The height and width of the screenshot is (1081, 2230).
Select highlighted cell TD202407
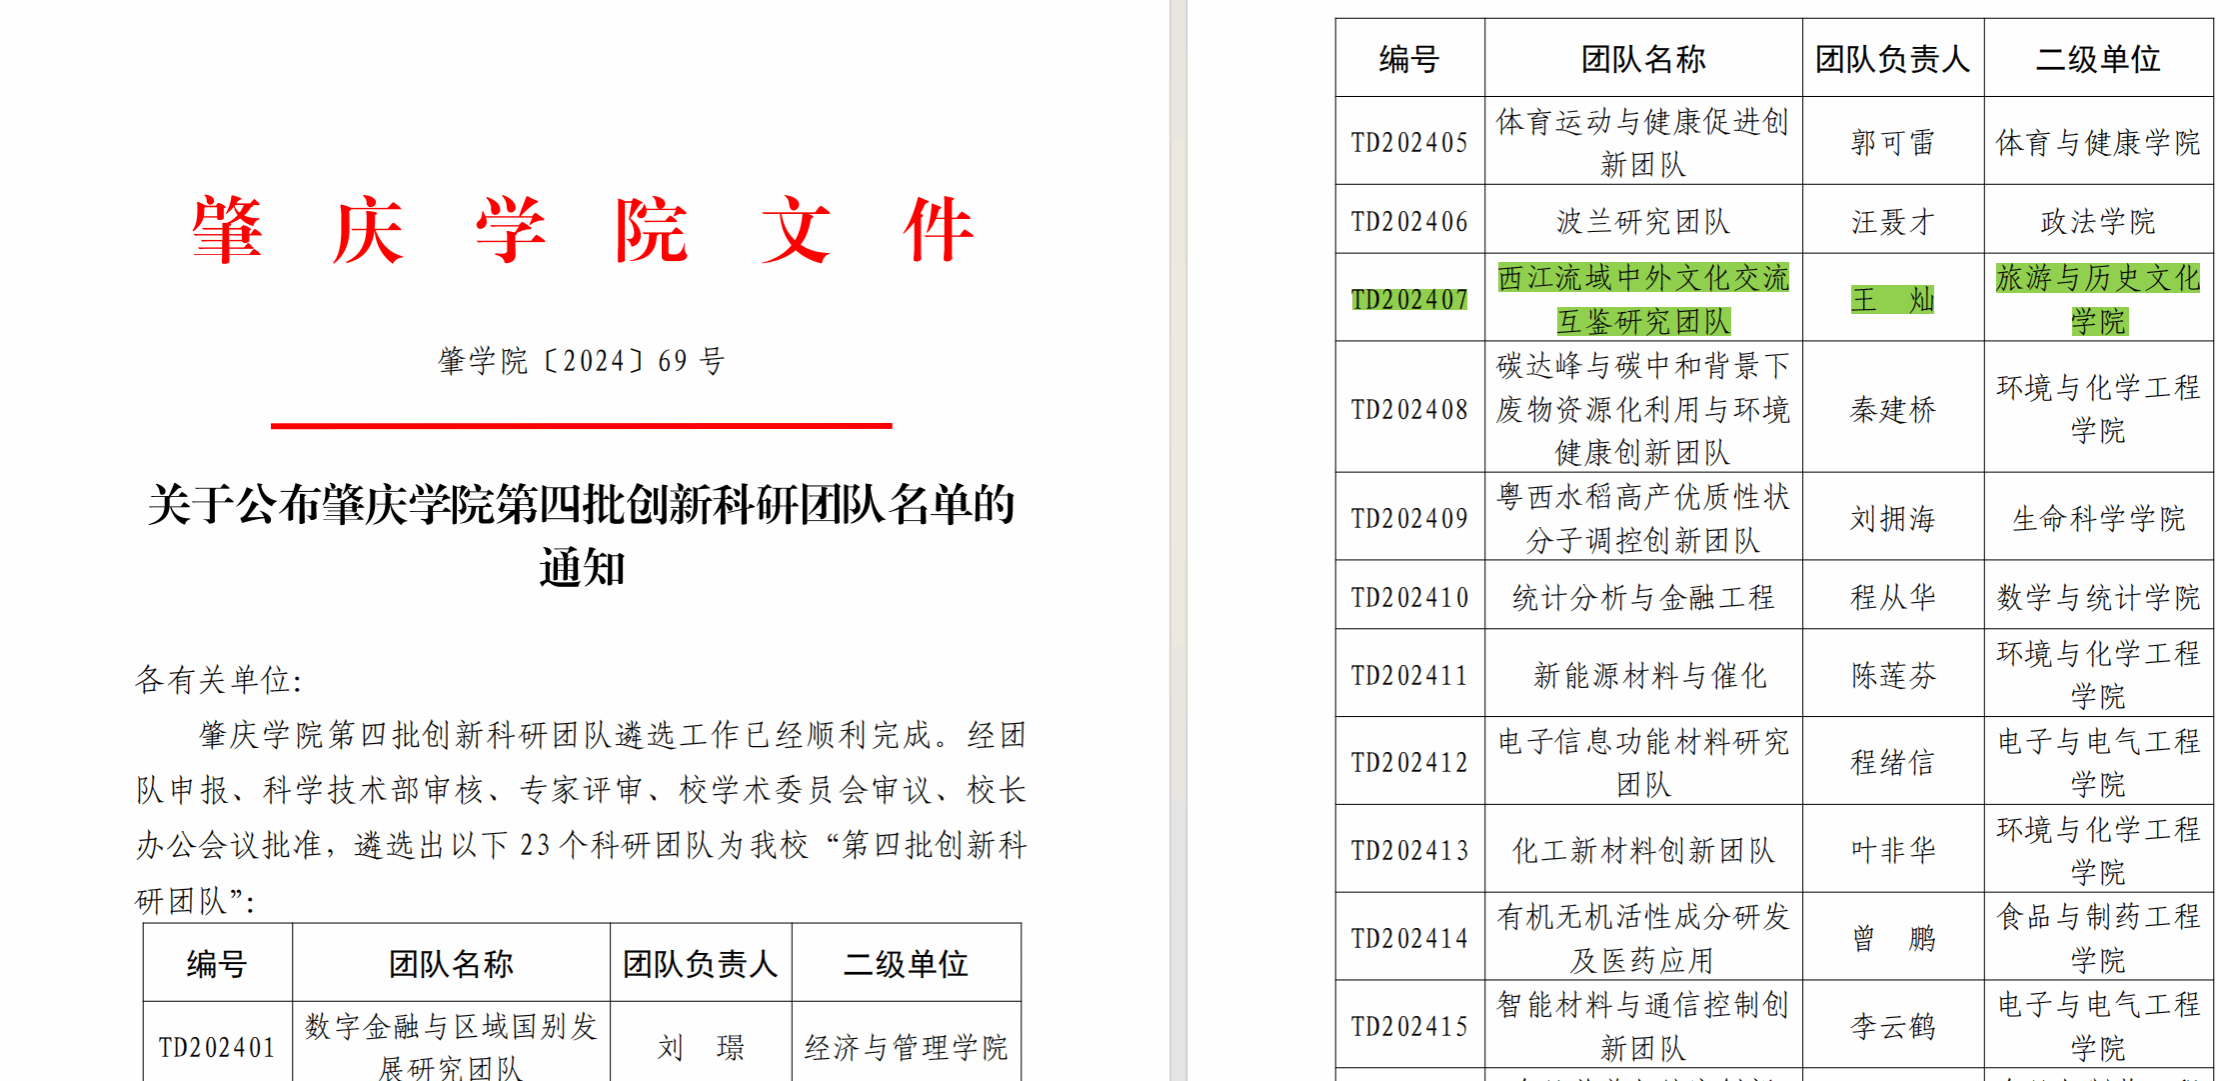(x=1409, y=299)
